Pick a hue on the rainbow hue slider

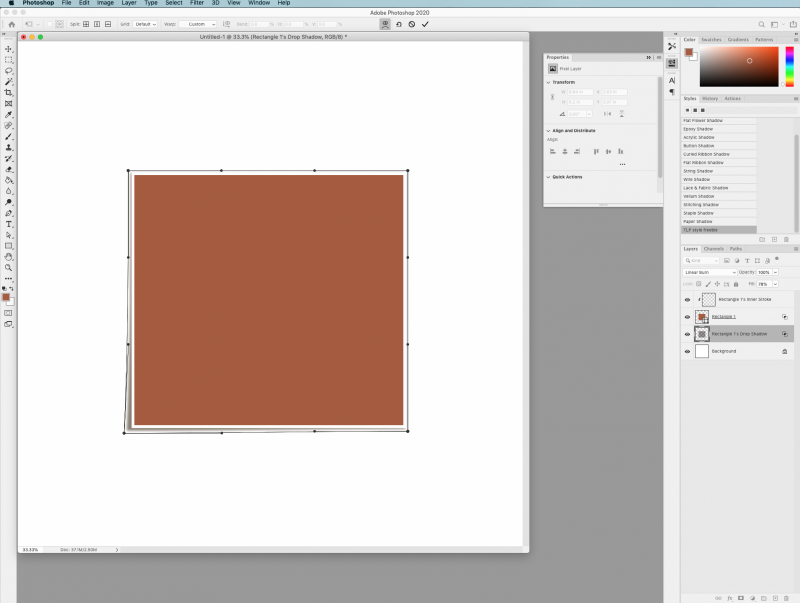click(x=789, y=66)
